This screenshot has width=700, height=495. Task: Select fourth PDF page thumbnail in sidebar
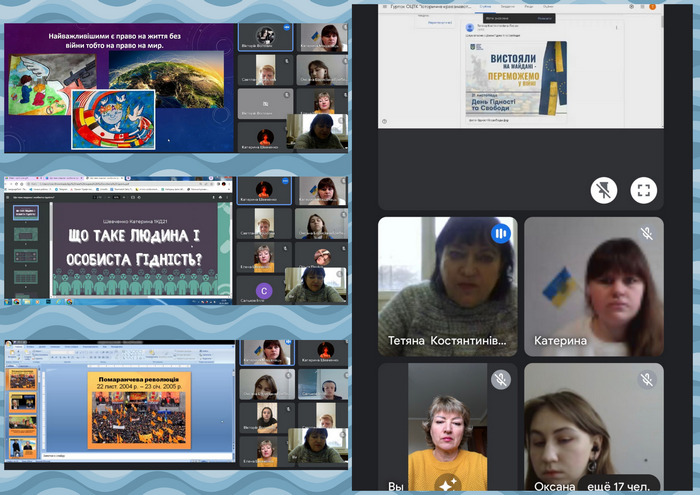(x=25, y=278)
